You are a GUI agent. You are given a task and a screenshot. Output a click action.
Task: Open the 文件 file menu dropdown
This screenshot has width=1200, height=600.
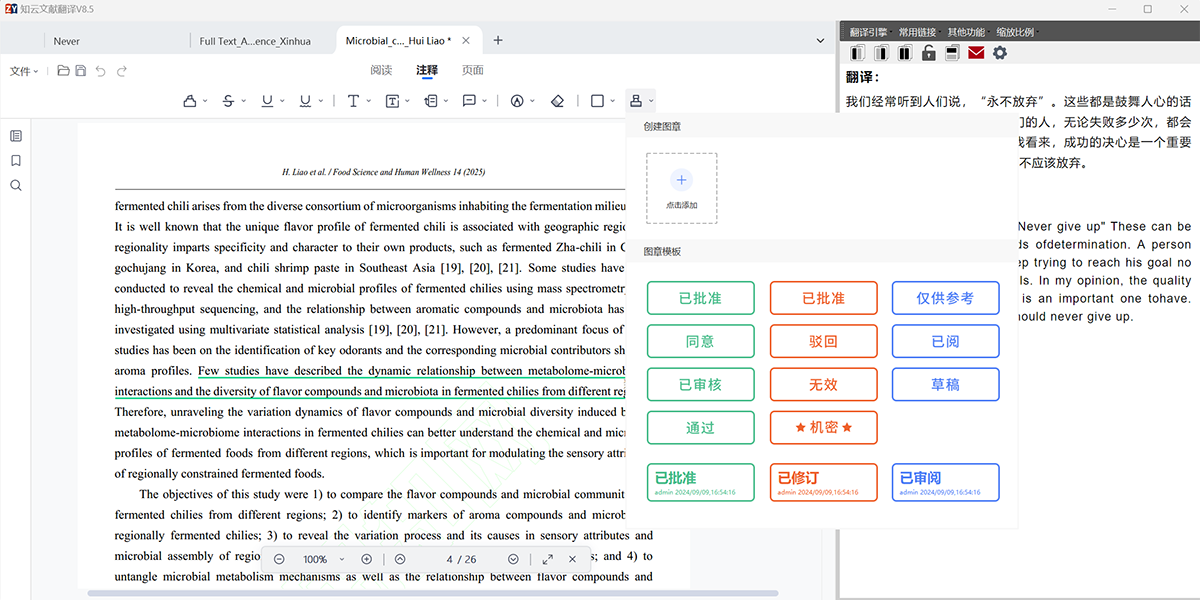click(x=24, y=71)
